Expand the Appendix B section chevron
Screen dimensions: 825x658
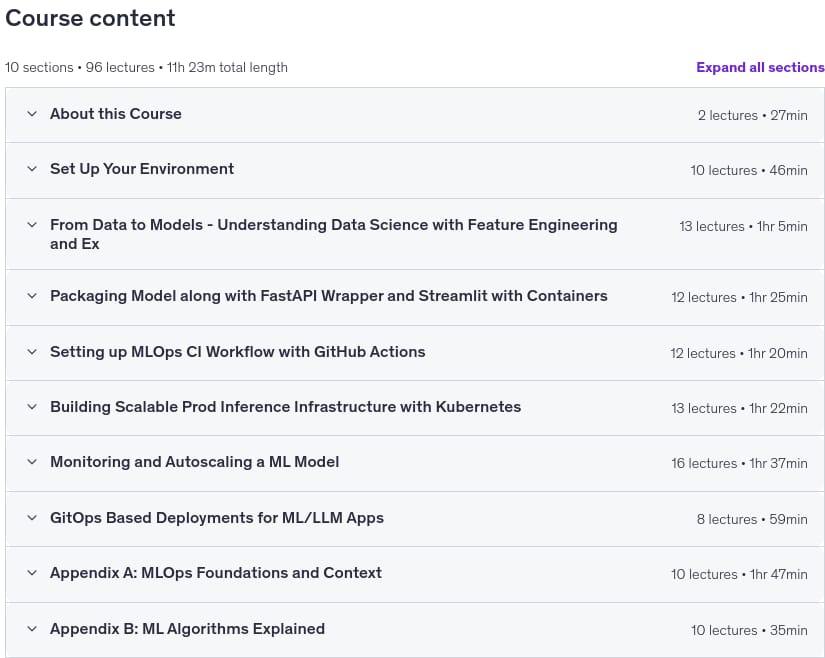[x=32, y=629]
